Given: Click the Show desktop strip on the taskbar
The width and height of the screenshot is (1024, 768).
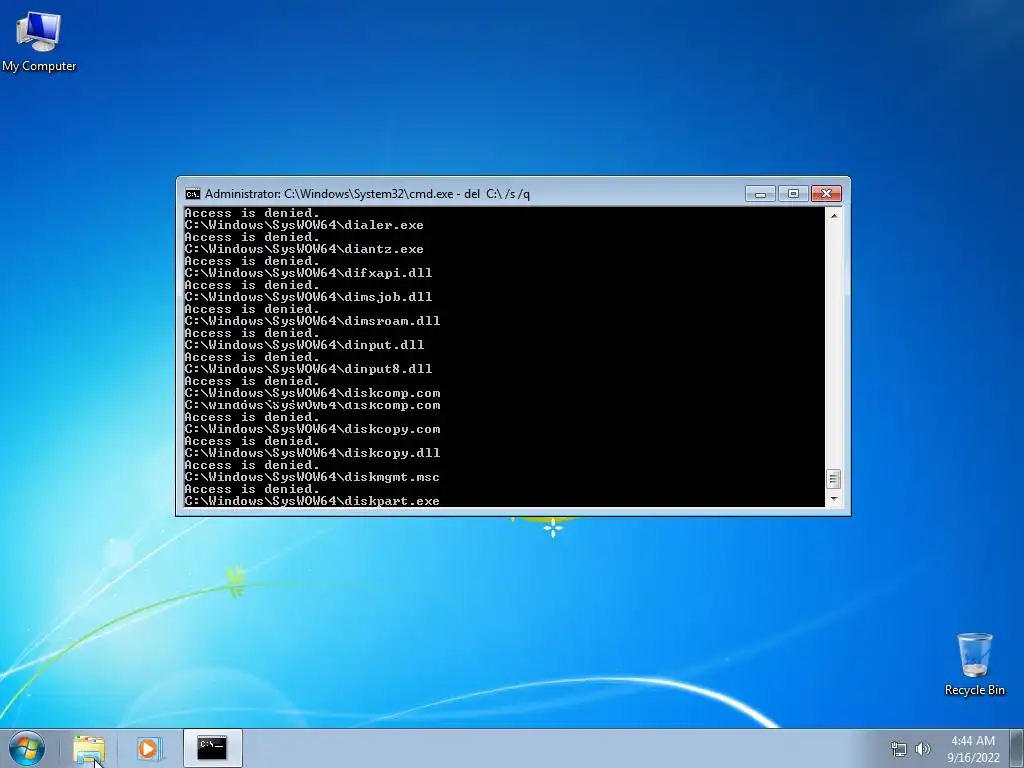Looking at the screenshot, I should (1017, 748).
